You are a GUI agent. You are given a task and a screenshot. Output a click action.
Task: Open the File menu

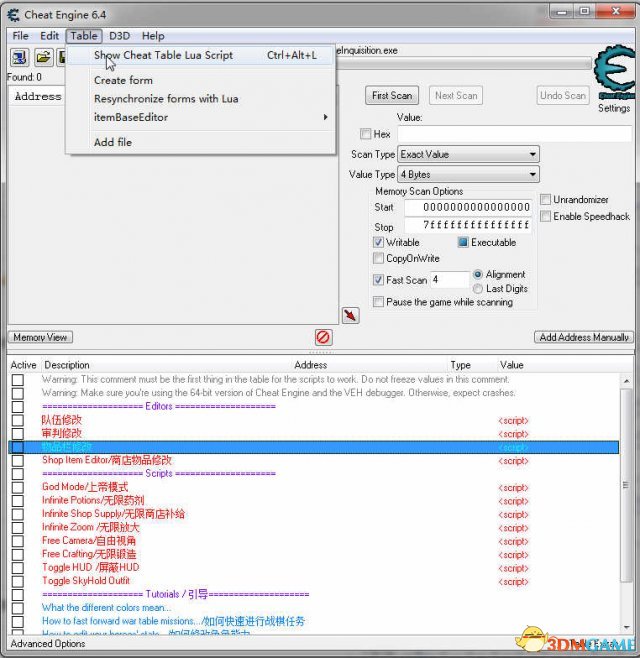(20, 36)
